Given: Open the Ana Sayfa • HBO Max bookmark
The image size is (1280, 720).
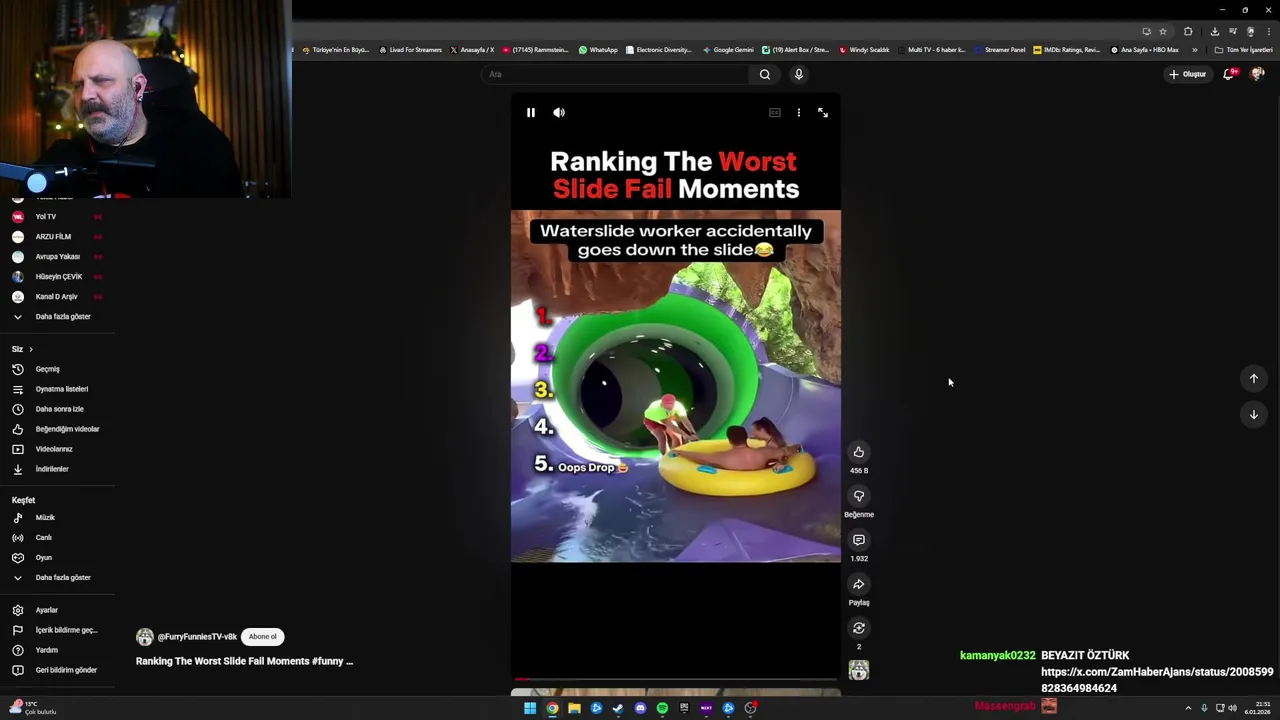Looking at the screenshot, I should point(1145,50).
